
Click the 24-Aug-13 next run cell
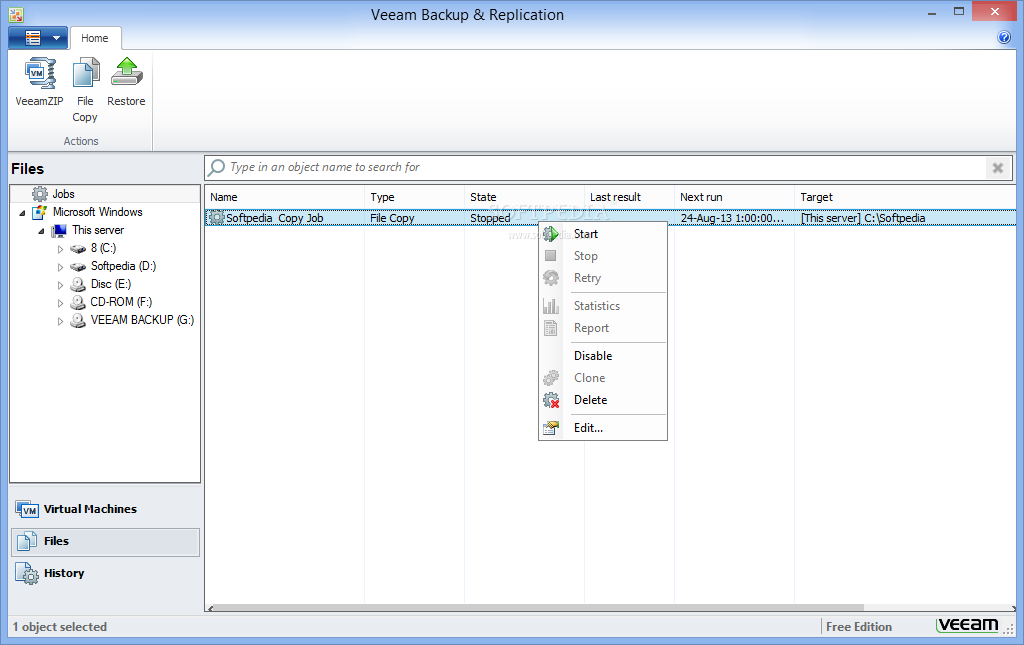click(x=732, y=218)
